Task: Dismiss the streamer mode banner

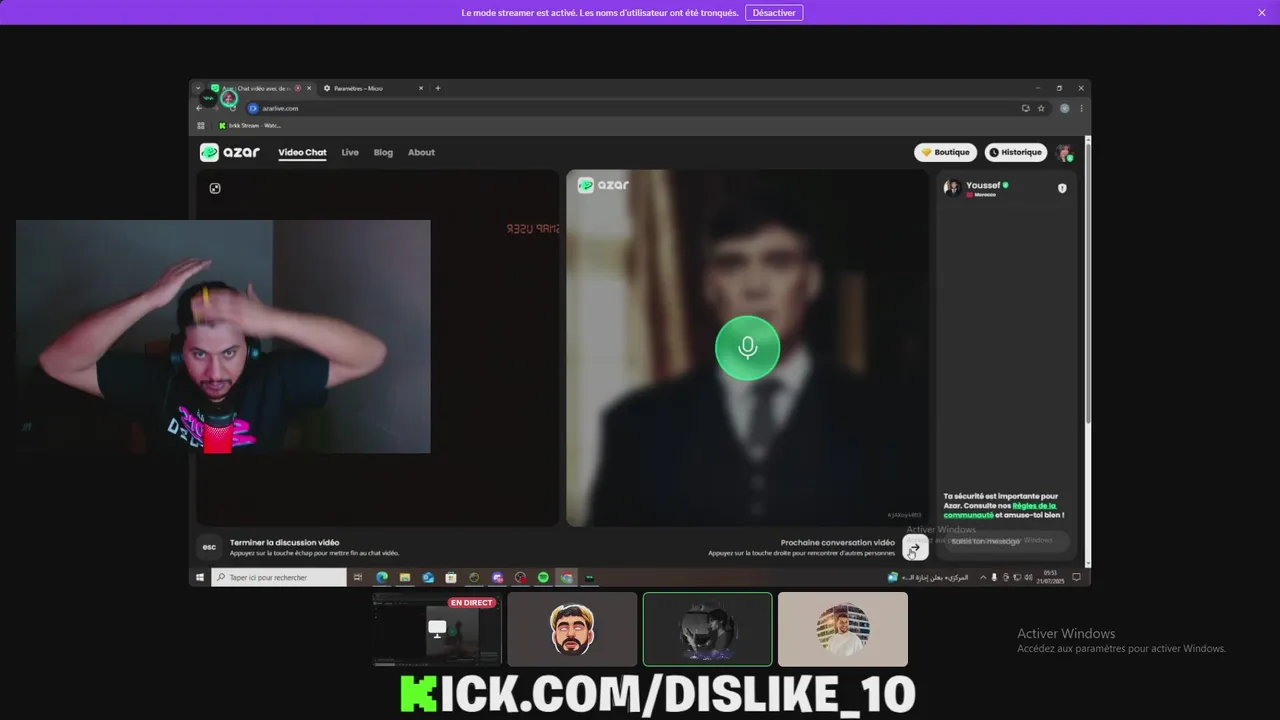Action: point(1262,12)
